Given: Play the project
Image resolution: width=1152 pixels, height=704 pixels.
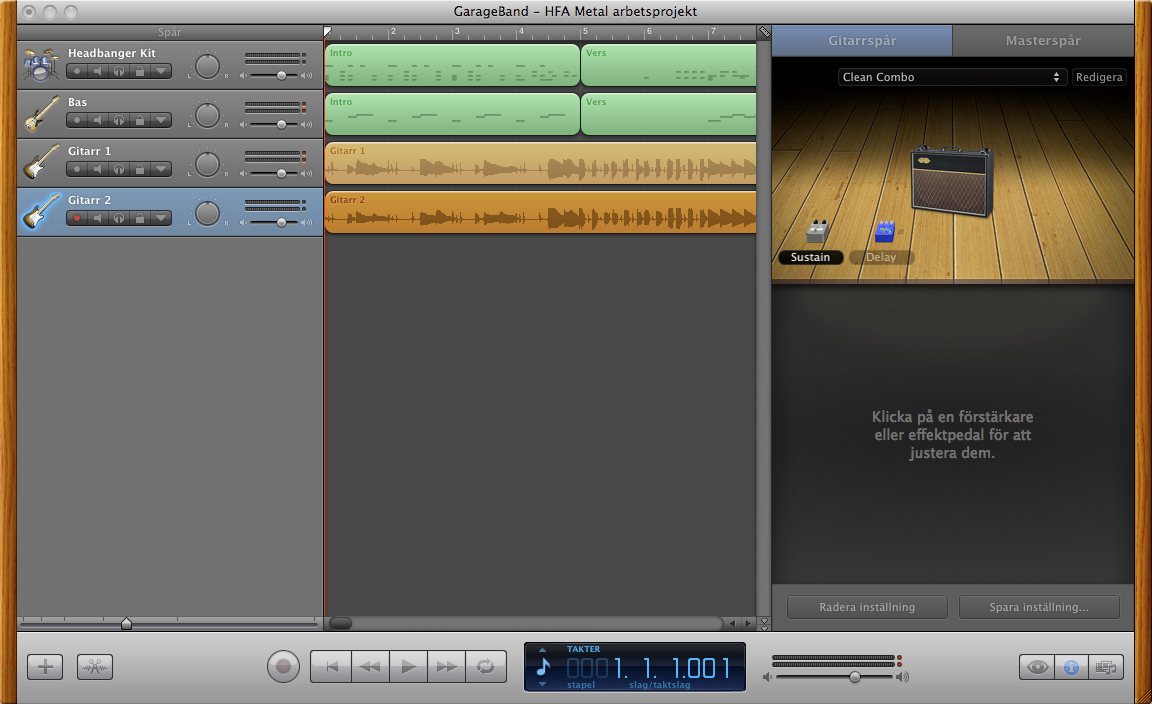Looking at the screenshot, I should click(x=408, y=667).
